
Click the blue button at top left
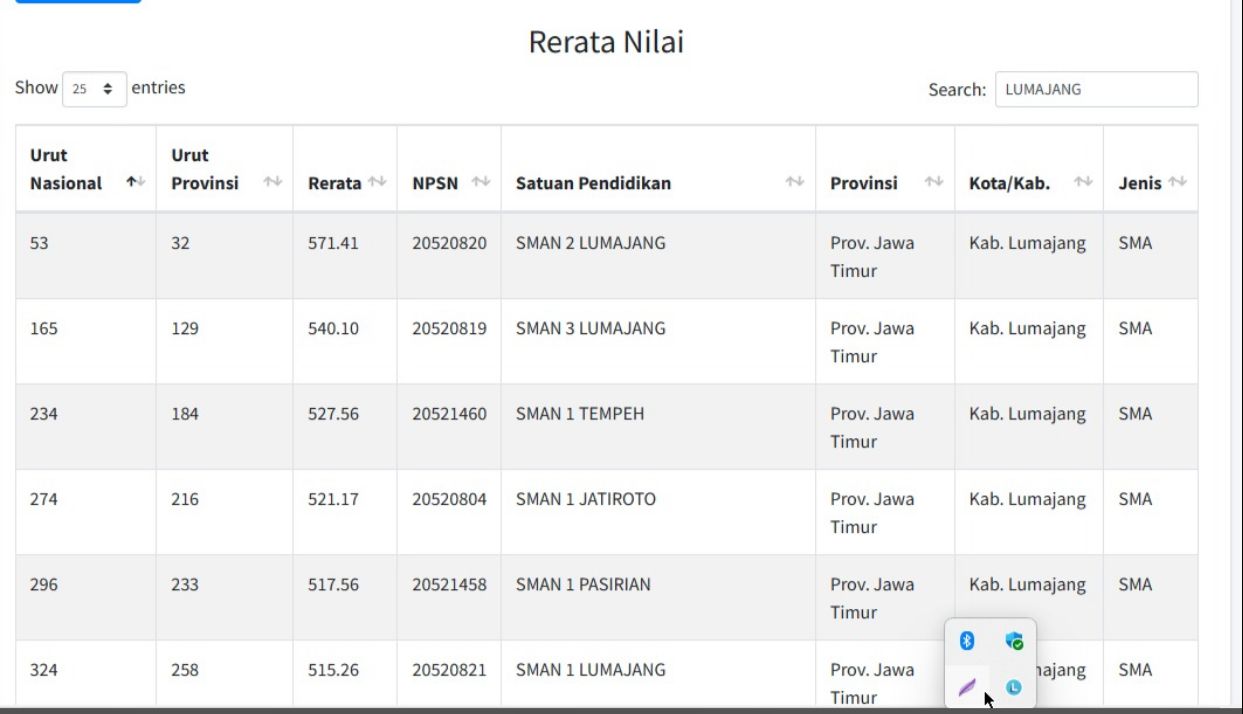tap(78, 1)
